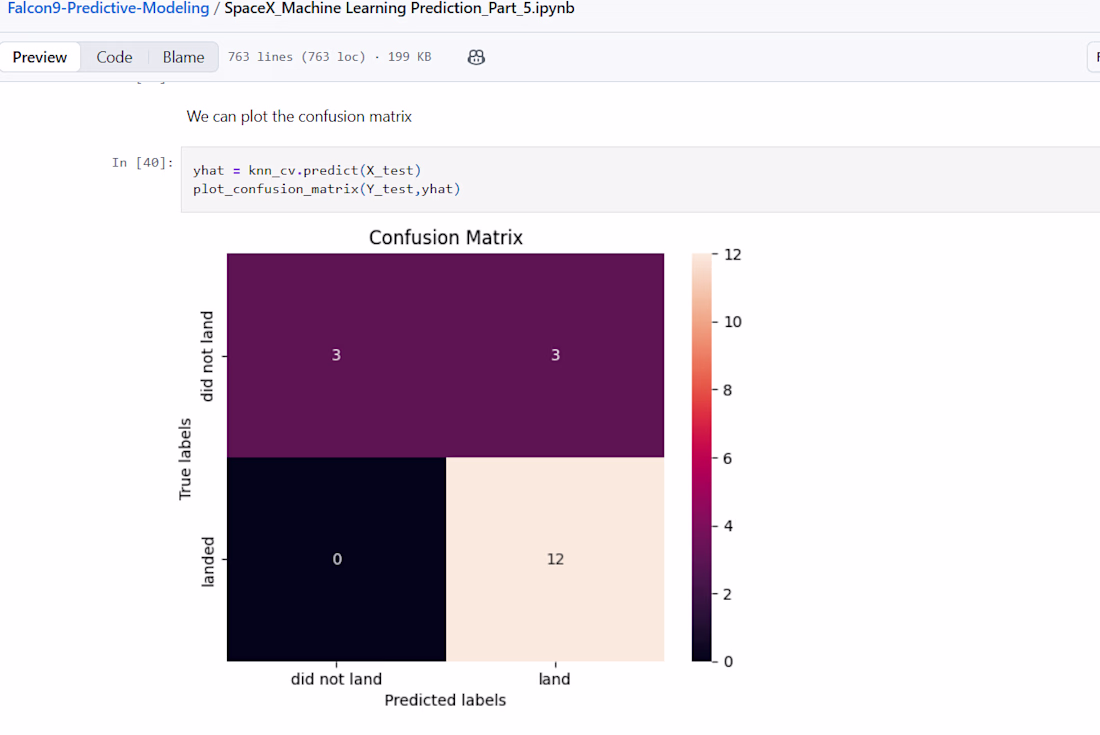The image size is (1100, 735).
Task: Click the Confusion Matrix chart title
Action: pyautogui.click(x=446, y=237)
